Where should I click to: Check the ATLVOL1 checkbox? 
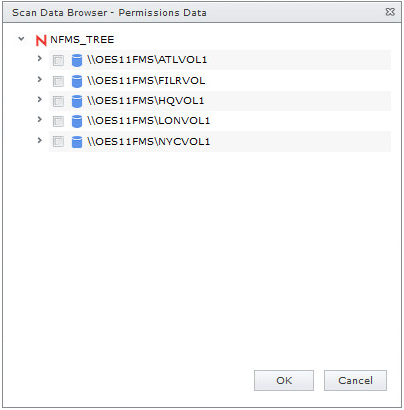58,60
